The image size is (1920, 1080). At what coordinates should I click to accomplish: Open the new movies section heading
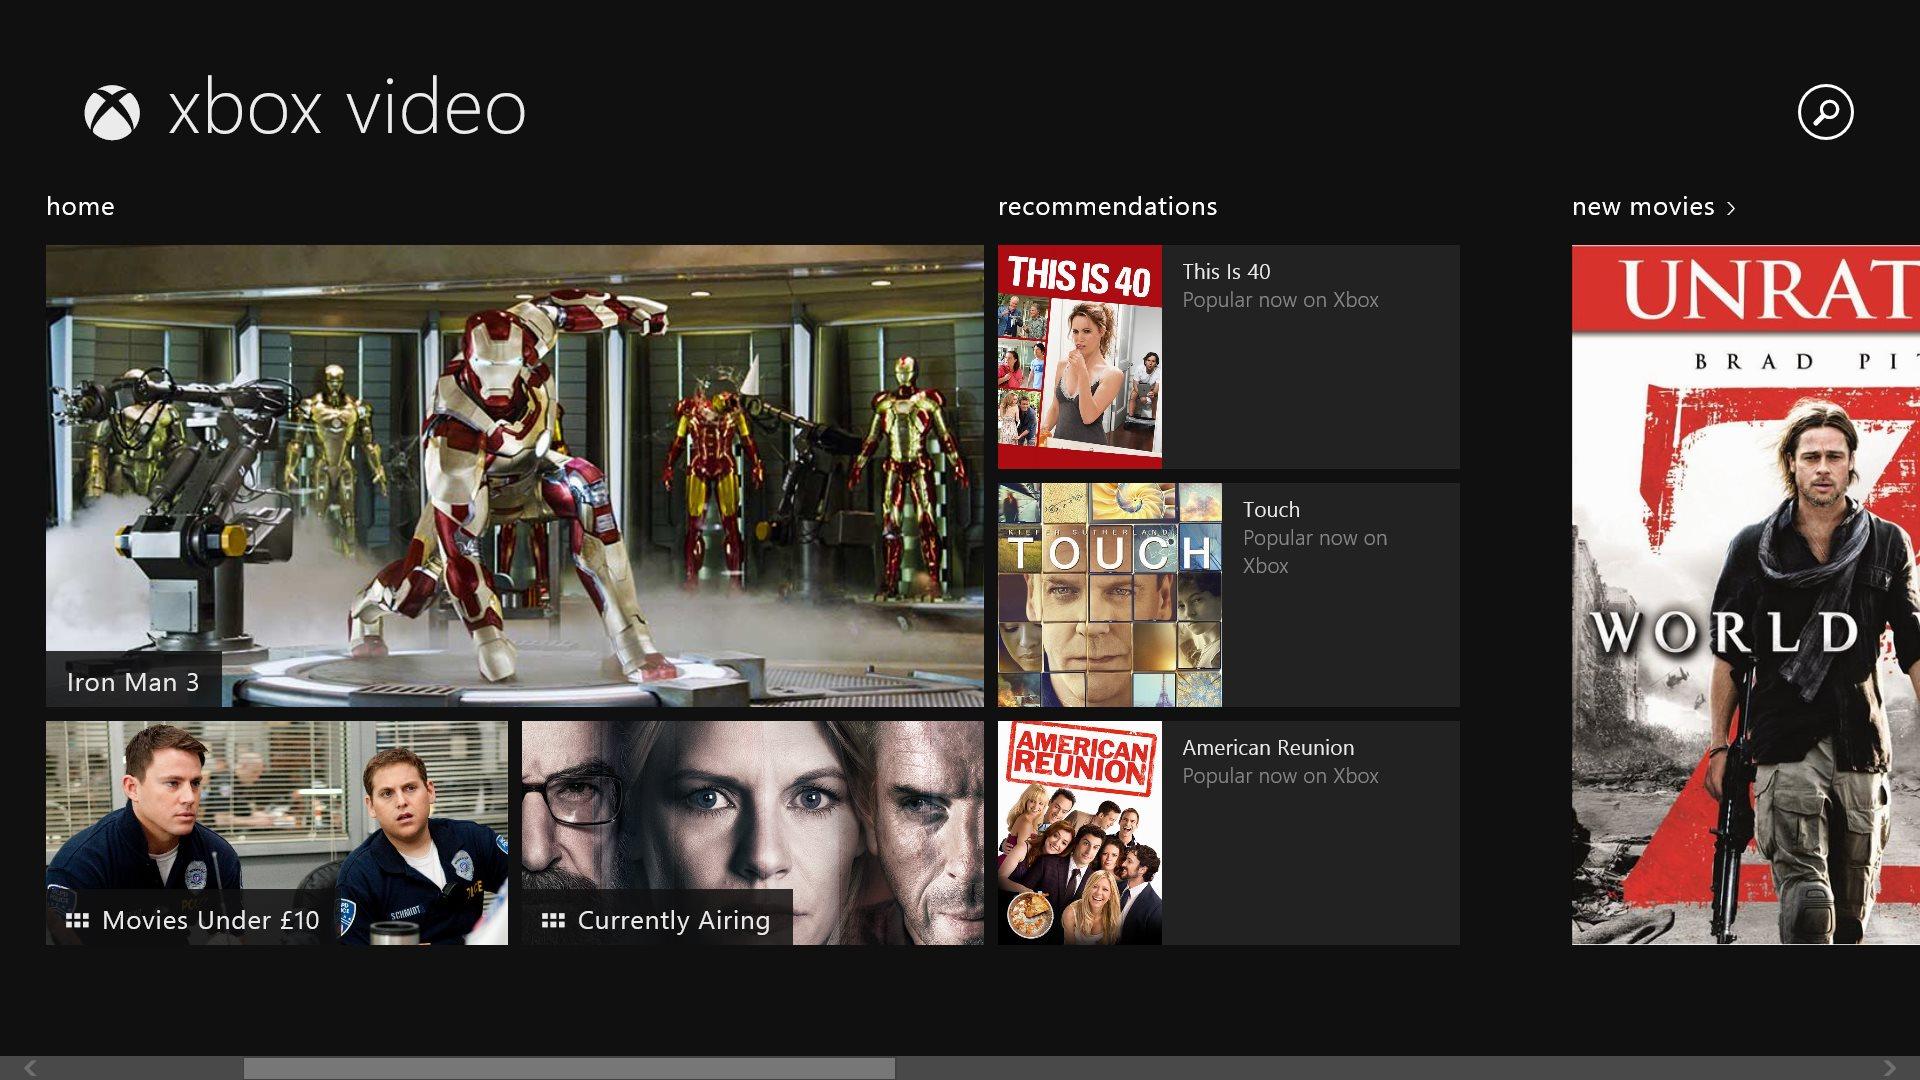[x=1643, y=207]
